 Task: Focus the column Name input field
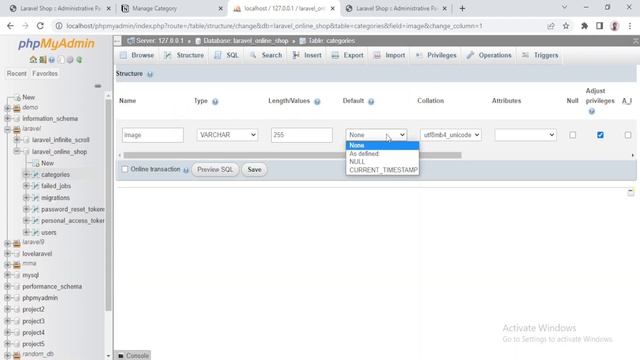pos(153,135)
